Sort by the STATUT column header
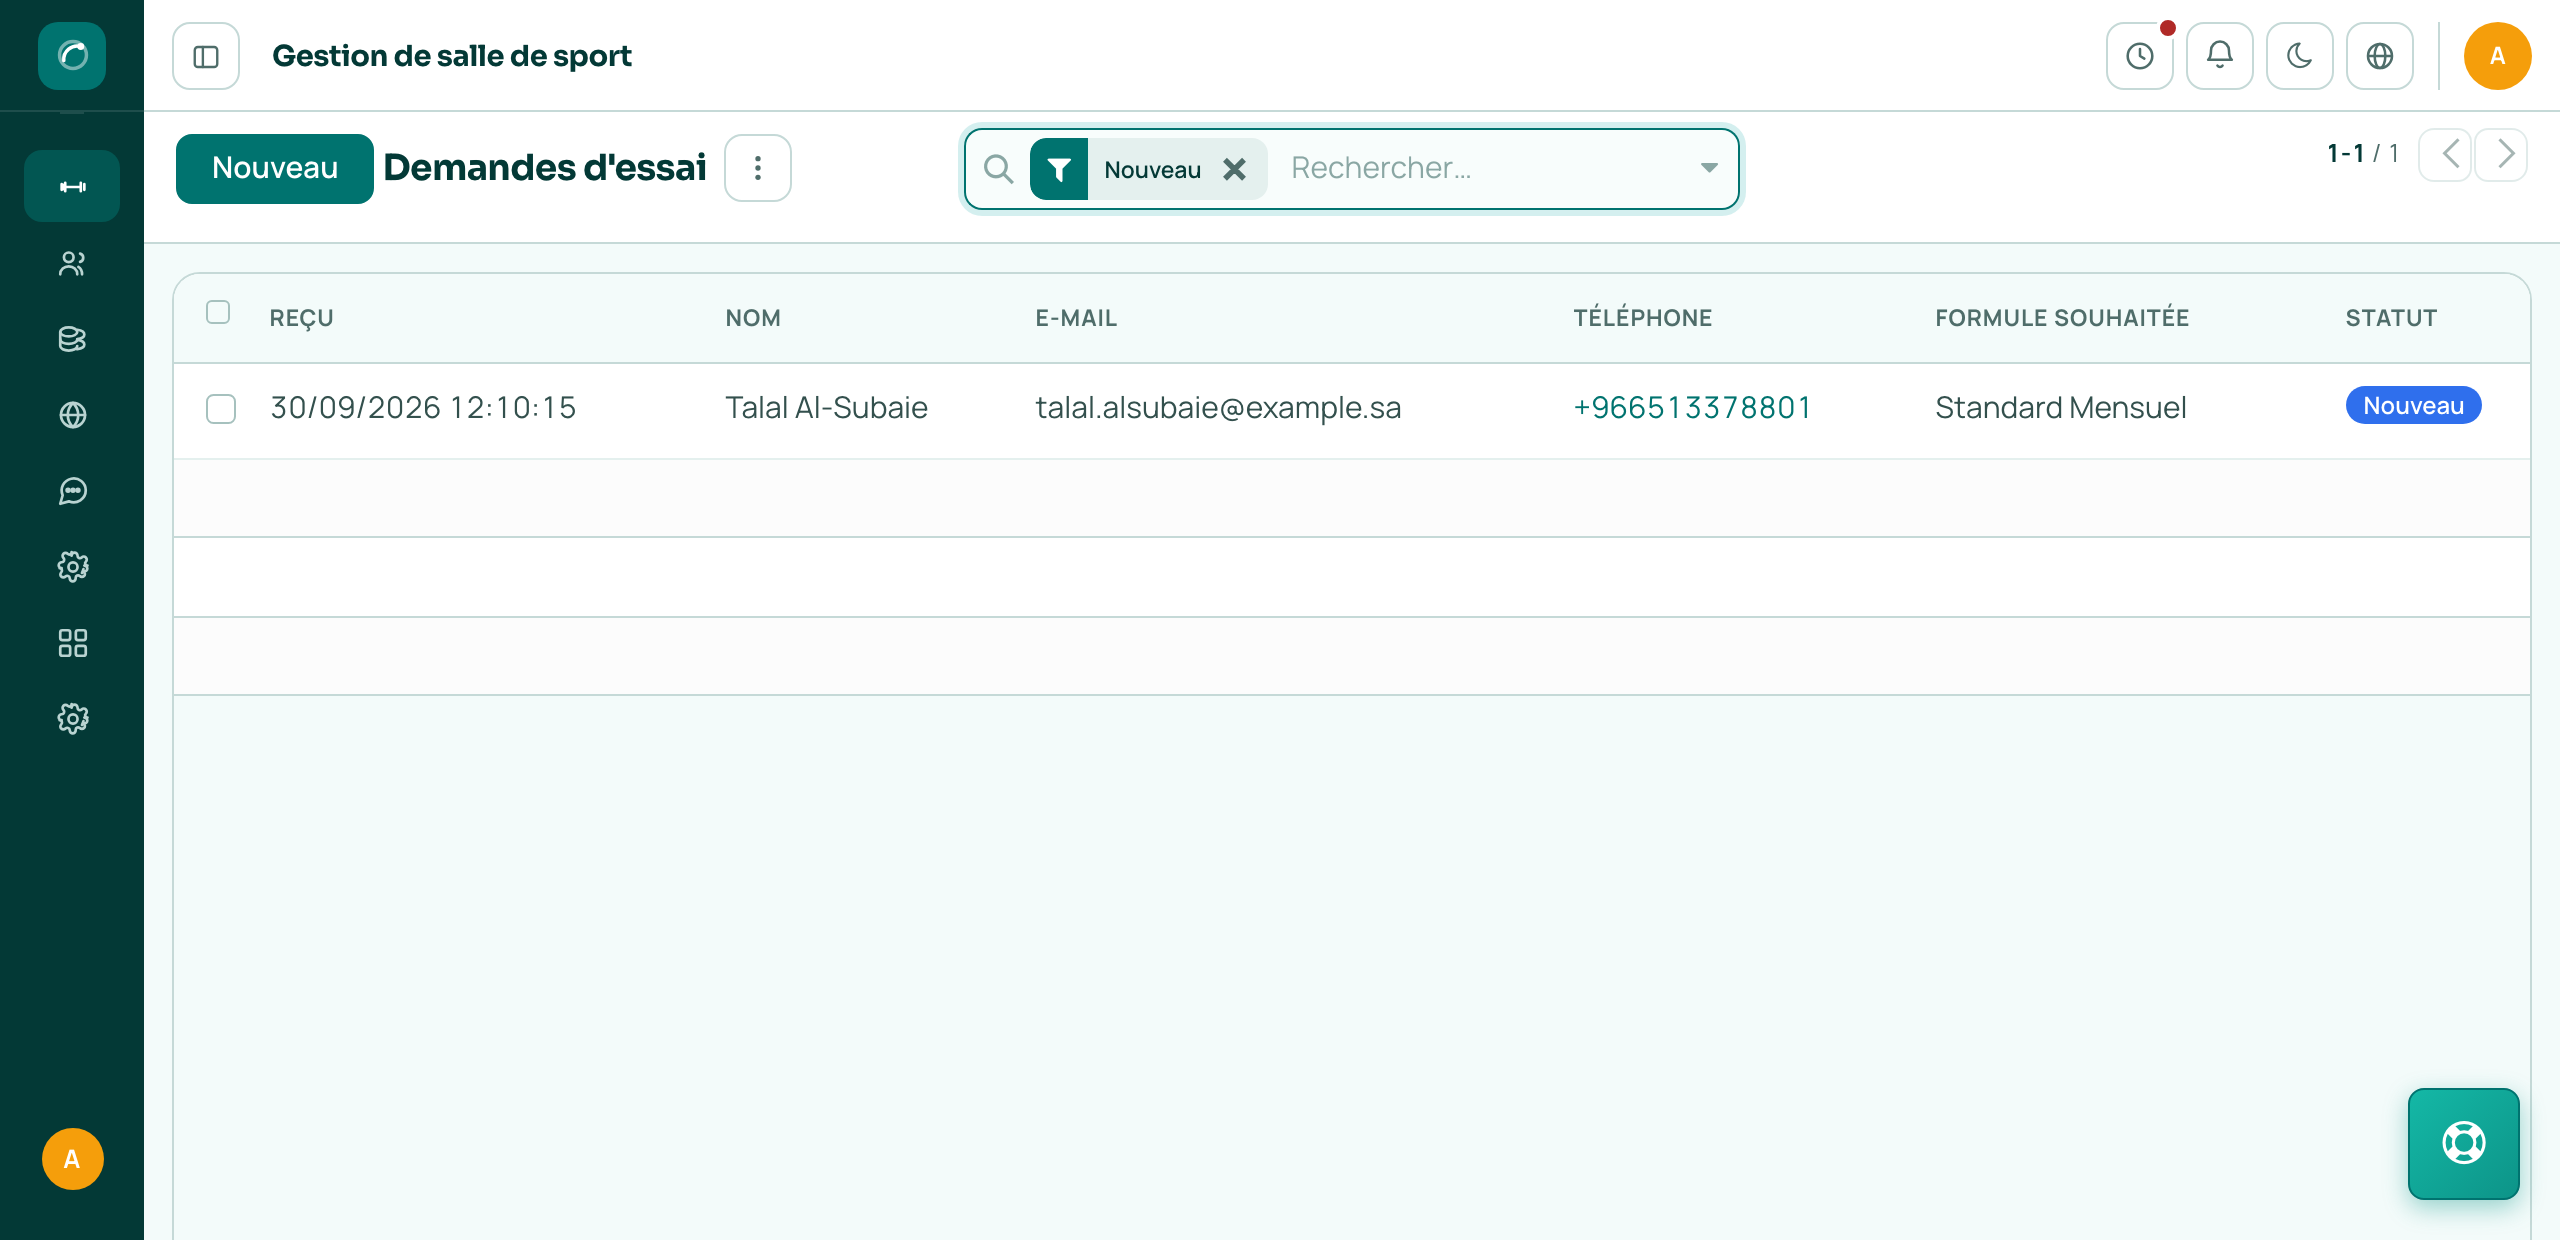Image resolution: width=2560 pixels, height=1240 pixels. (x=2391, y=318)
